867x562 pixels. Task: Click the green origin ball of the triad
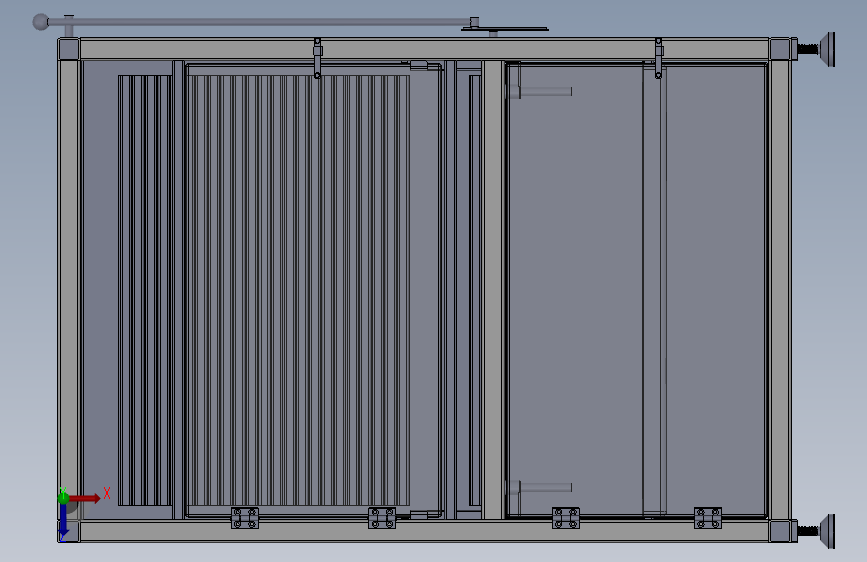click(63, 498)
